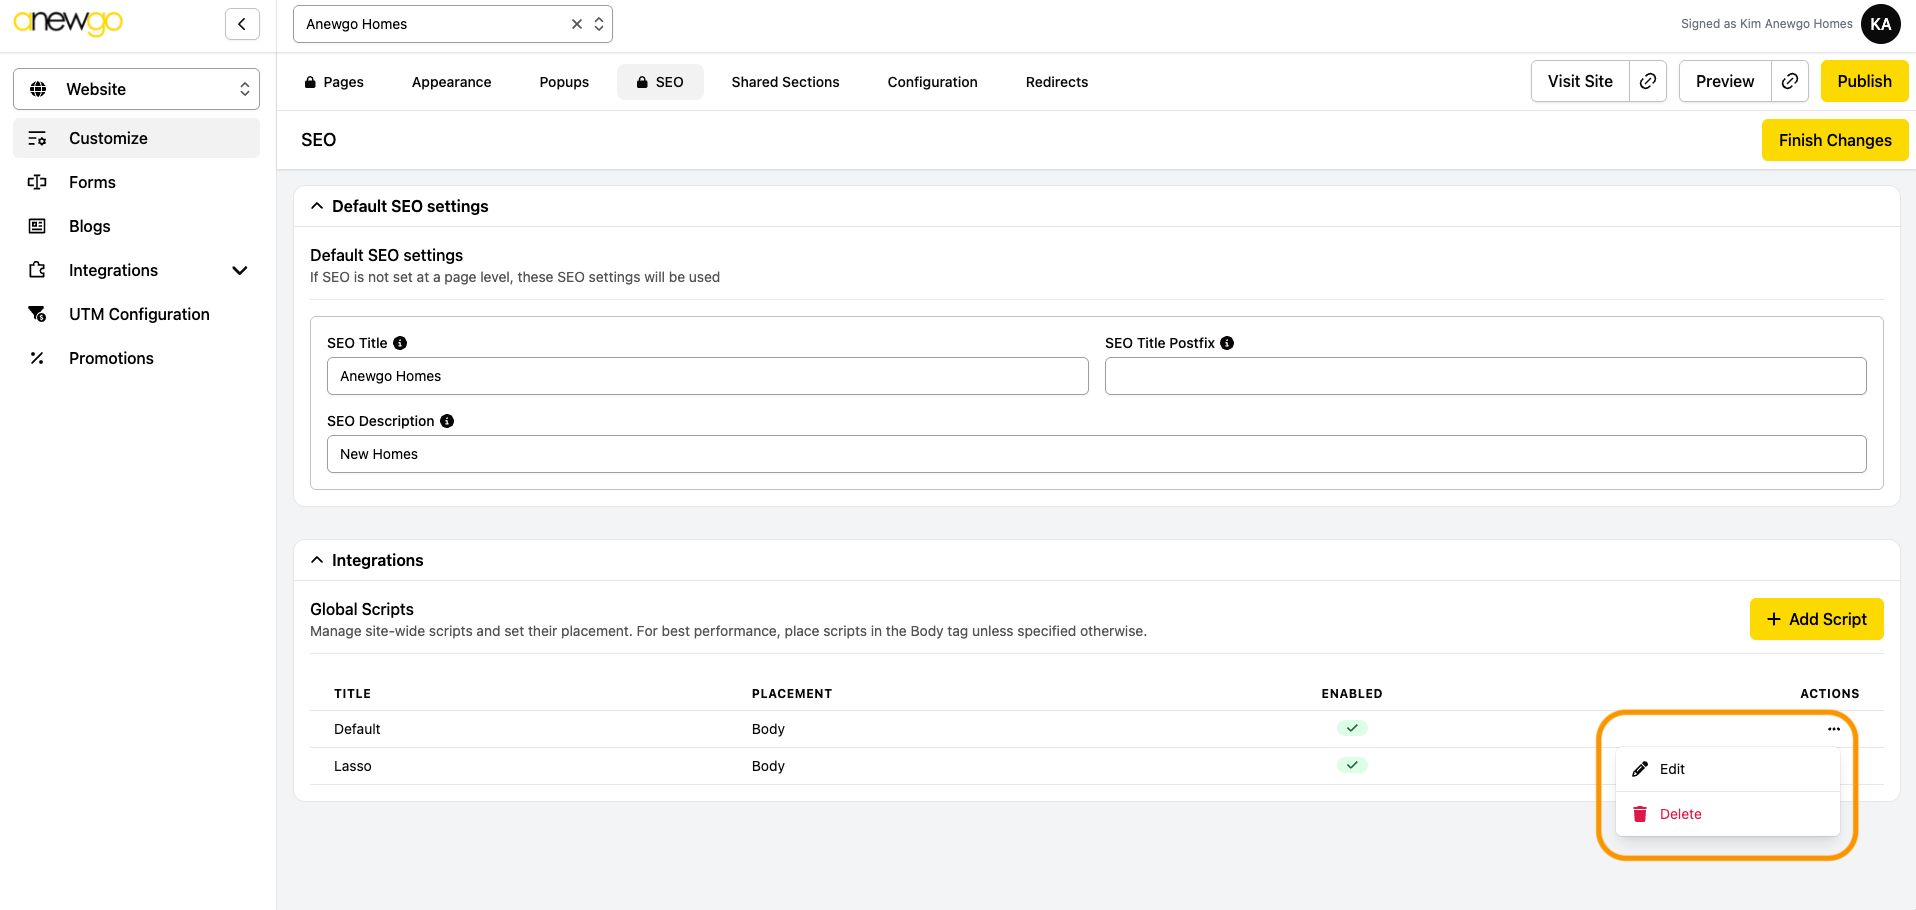Click the SEO Title info icon

(x=400, y=343)
